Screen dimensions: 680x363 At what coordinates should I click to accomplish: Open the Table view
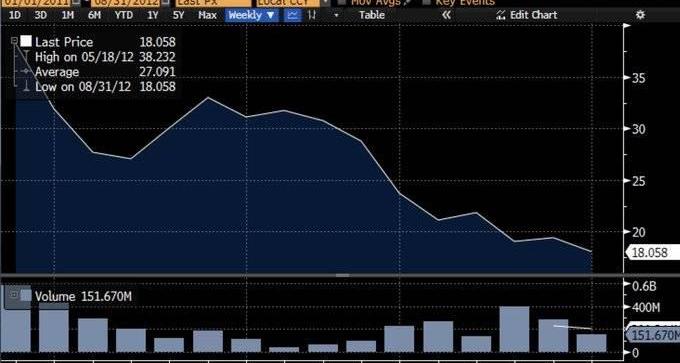click(372, 15)
